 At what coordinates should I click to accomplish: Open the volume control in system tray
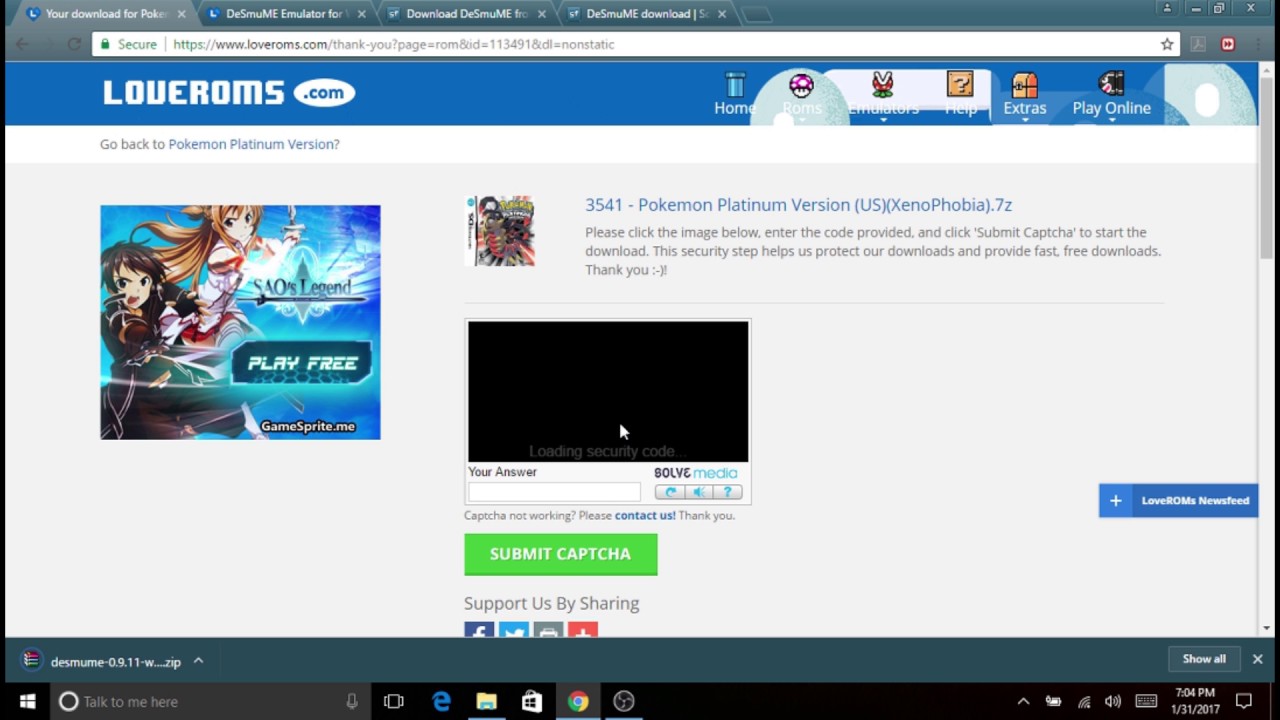(1113, 701)
